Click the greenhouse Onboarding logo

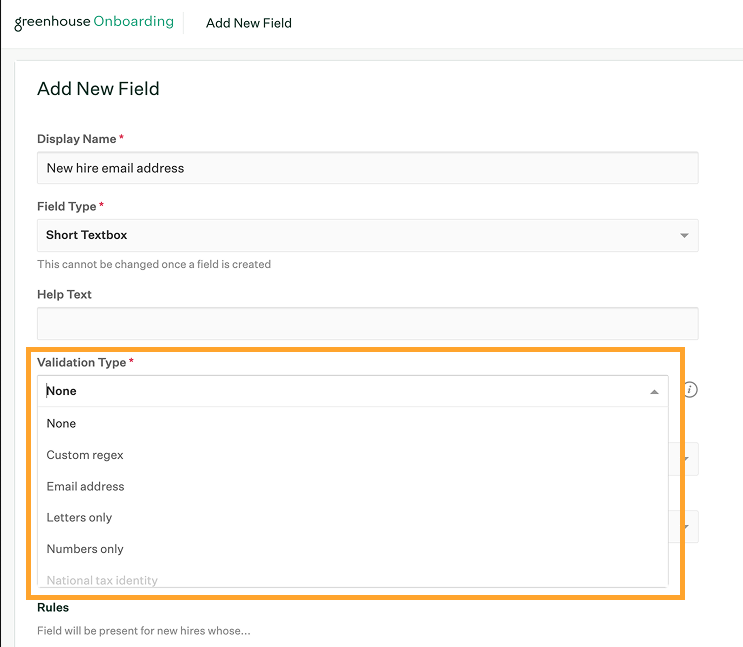[93, 22]
